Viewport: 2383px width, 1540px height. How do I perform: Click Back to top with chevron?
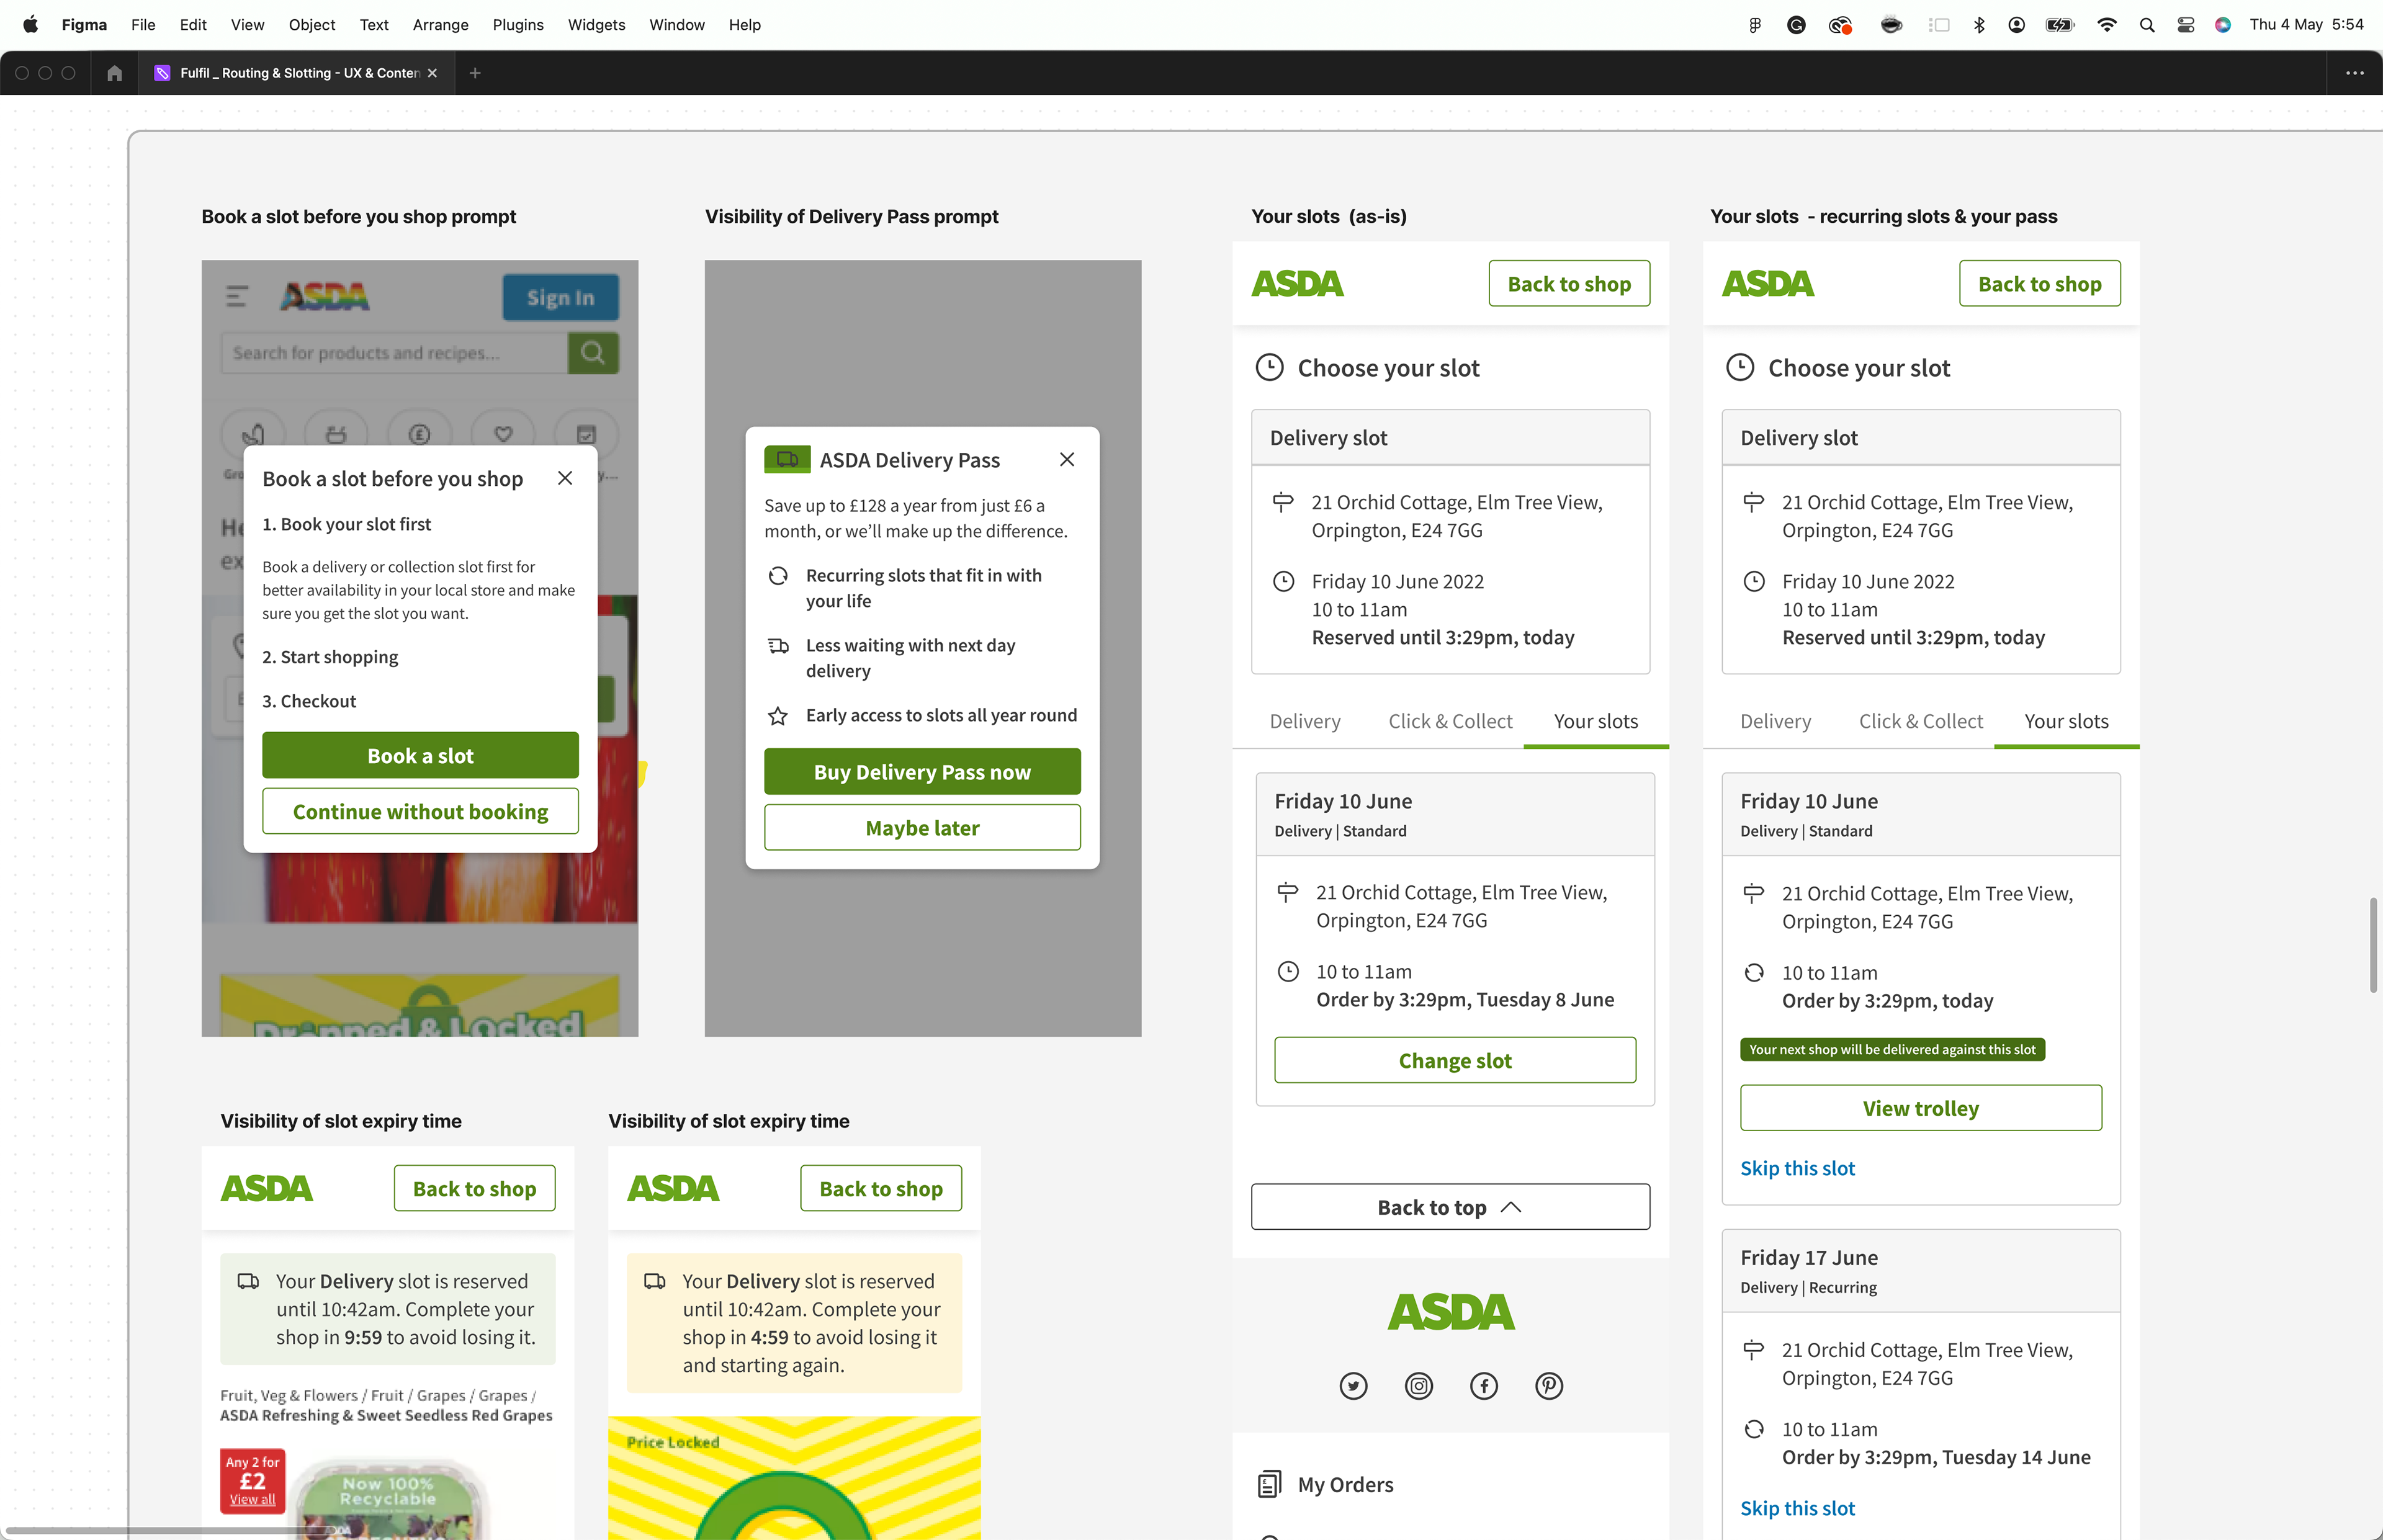[x=1449, y=1207]
